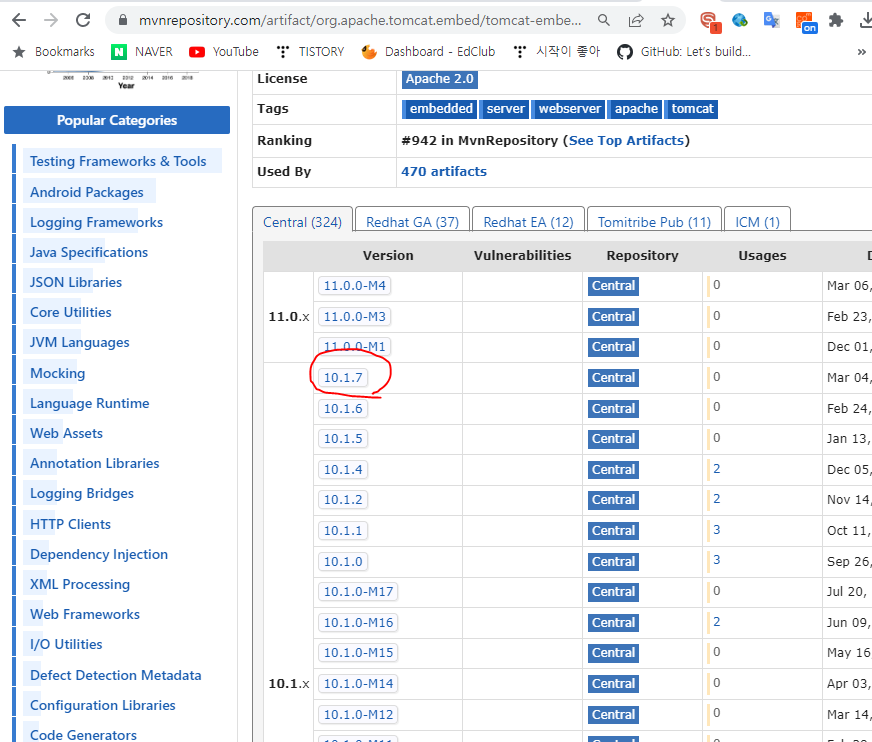This screenshot has width=872, height=742.
Task: Open version 10.1.7
Action: coord(343,378)
